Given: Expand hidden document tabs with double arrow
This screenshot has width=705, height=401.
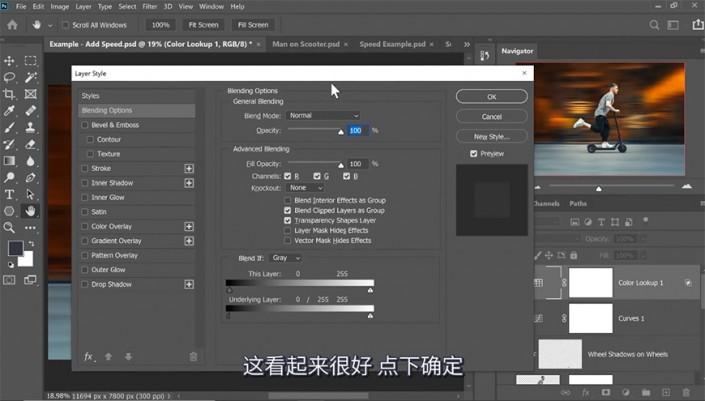Looking at the screenshot, I should pos(467,45).
